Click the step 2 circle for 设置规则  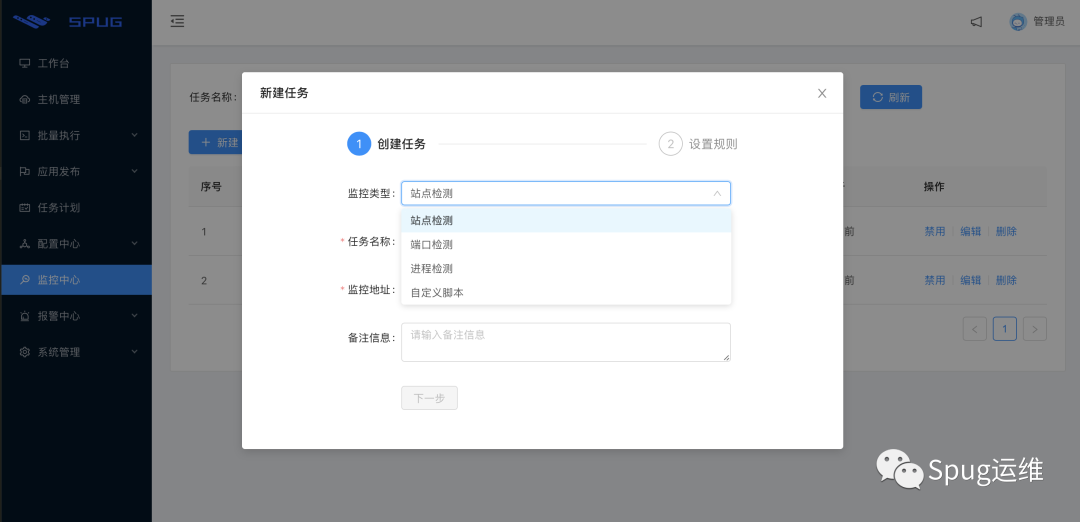670,144
